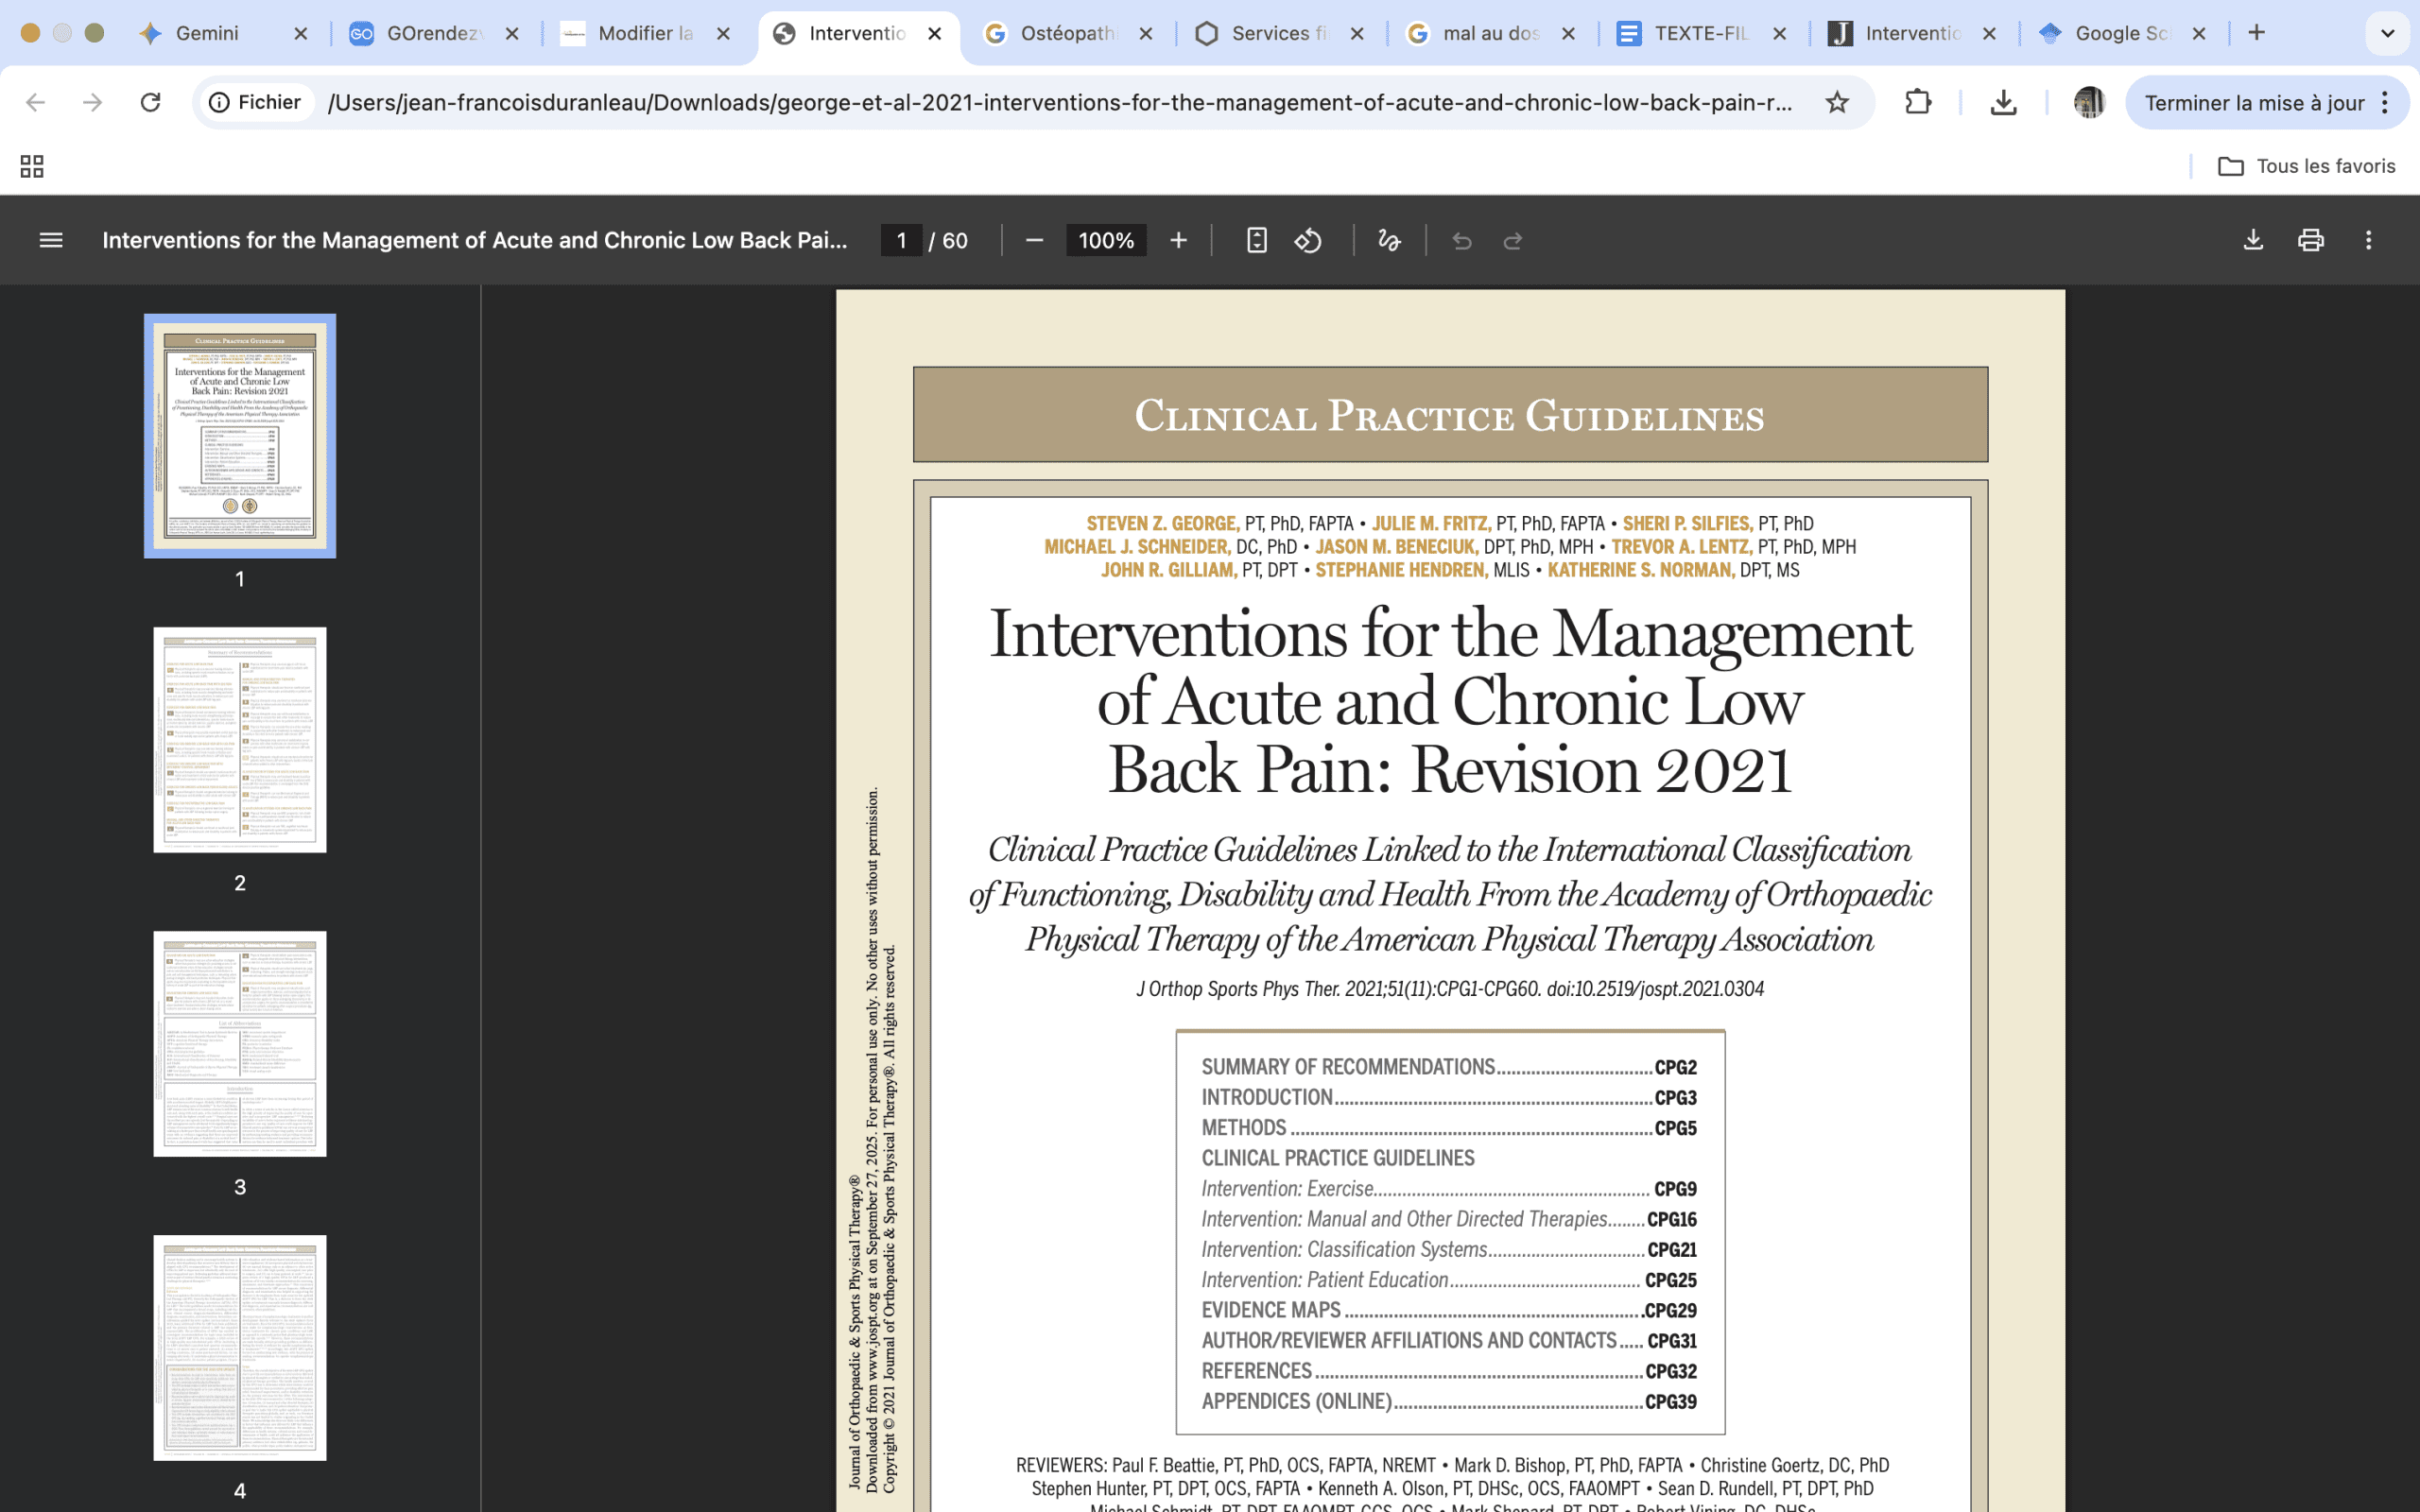2420x1512 pixels.
Task: Open Tous les favoris bookmarks folder
Action: pyautogui.click(x=2306, y=166)
